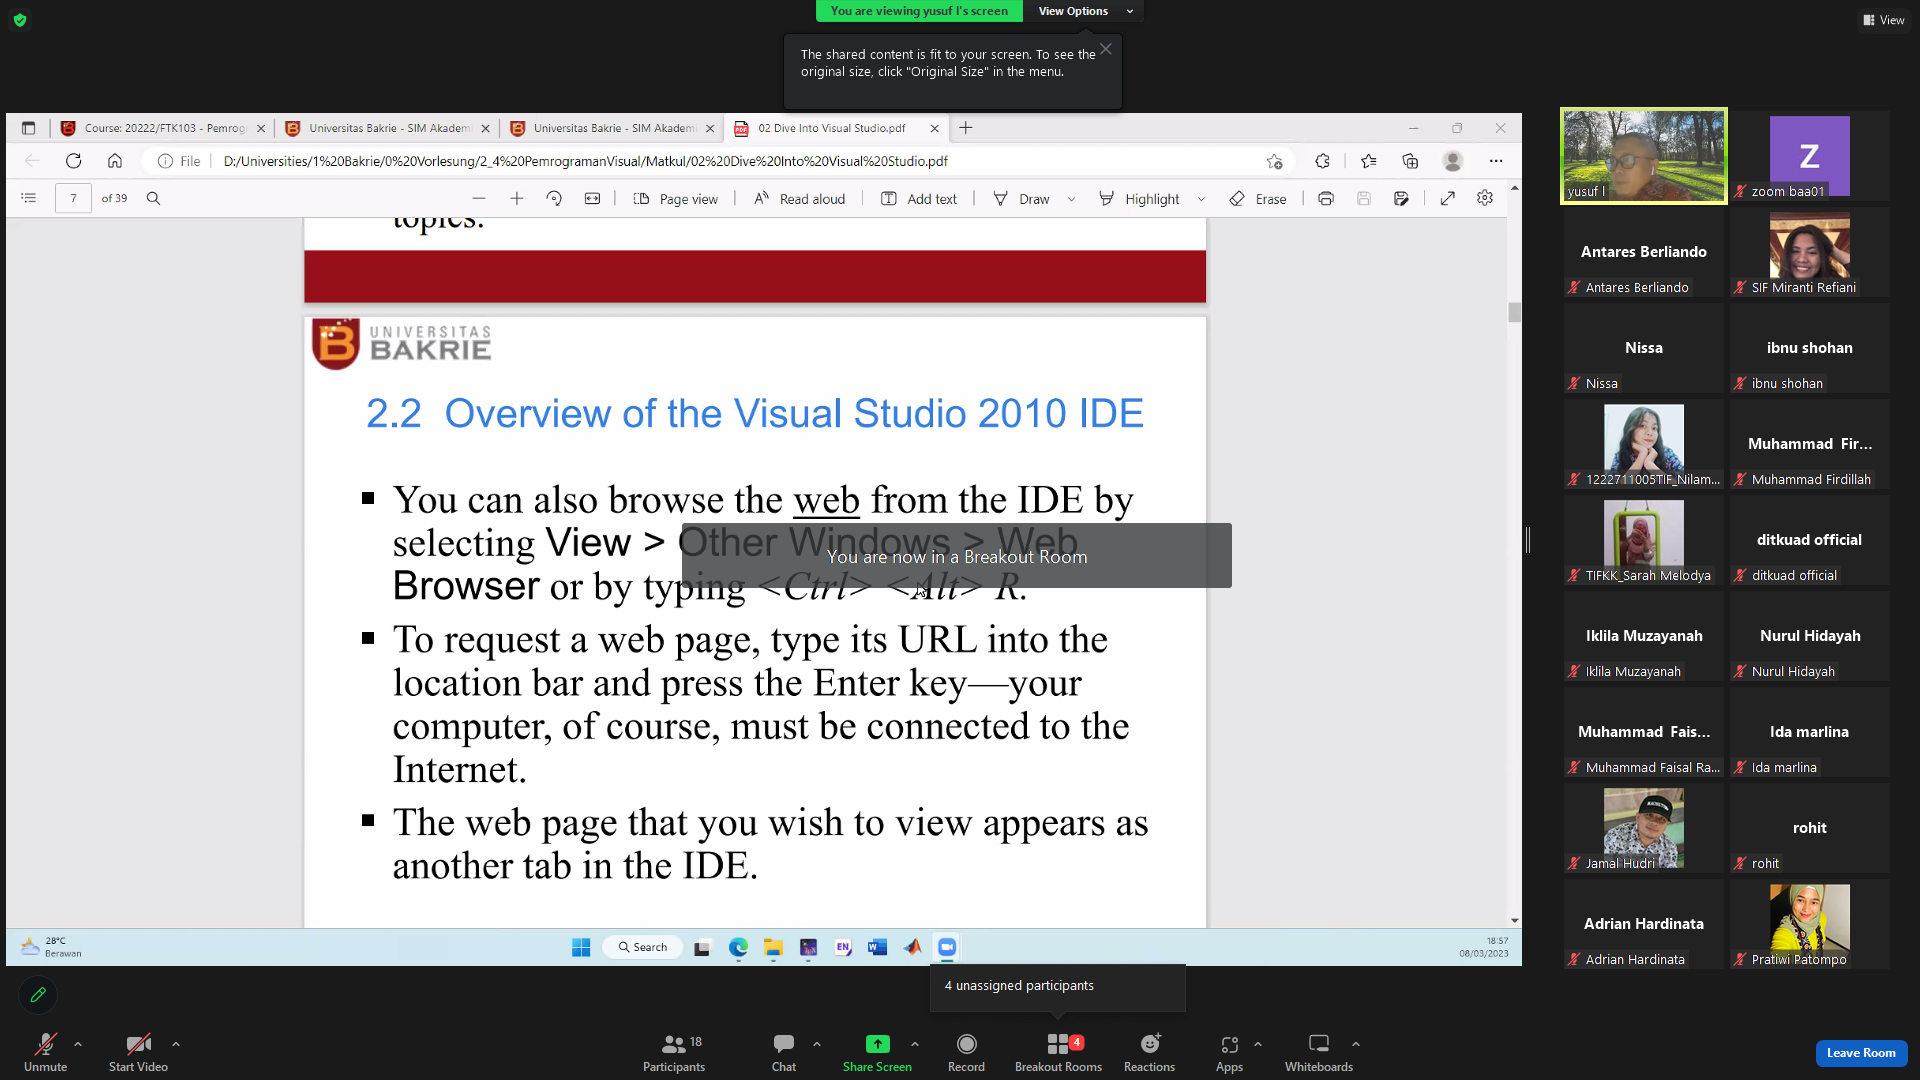Screen dimensions: 1920x1080
Task: Enter PDF full screen mode
Action: (1447, 198)
